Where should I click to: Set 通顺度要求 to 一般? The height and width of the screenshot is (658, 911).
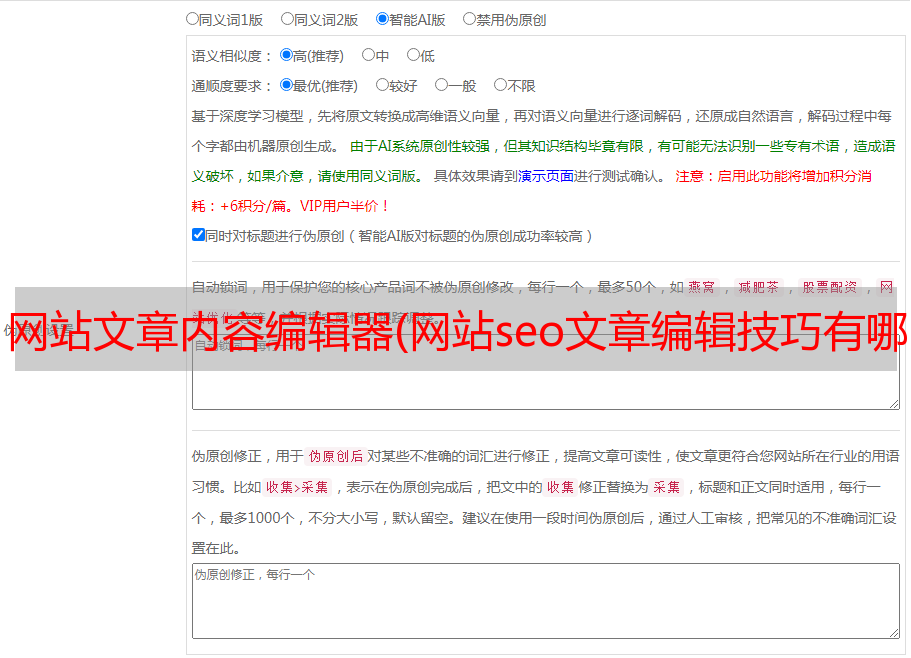pos(442,85)
